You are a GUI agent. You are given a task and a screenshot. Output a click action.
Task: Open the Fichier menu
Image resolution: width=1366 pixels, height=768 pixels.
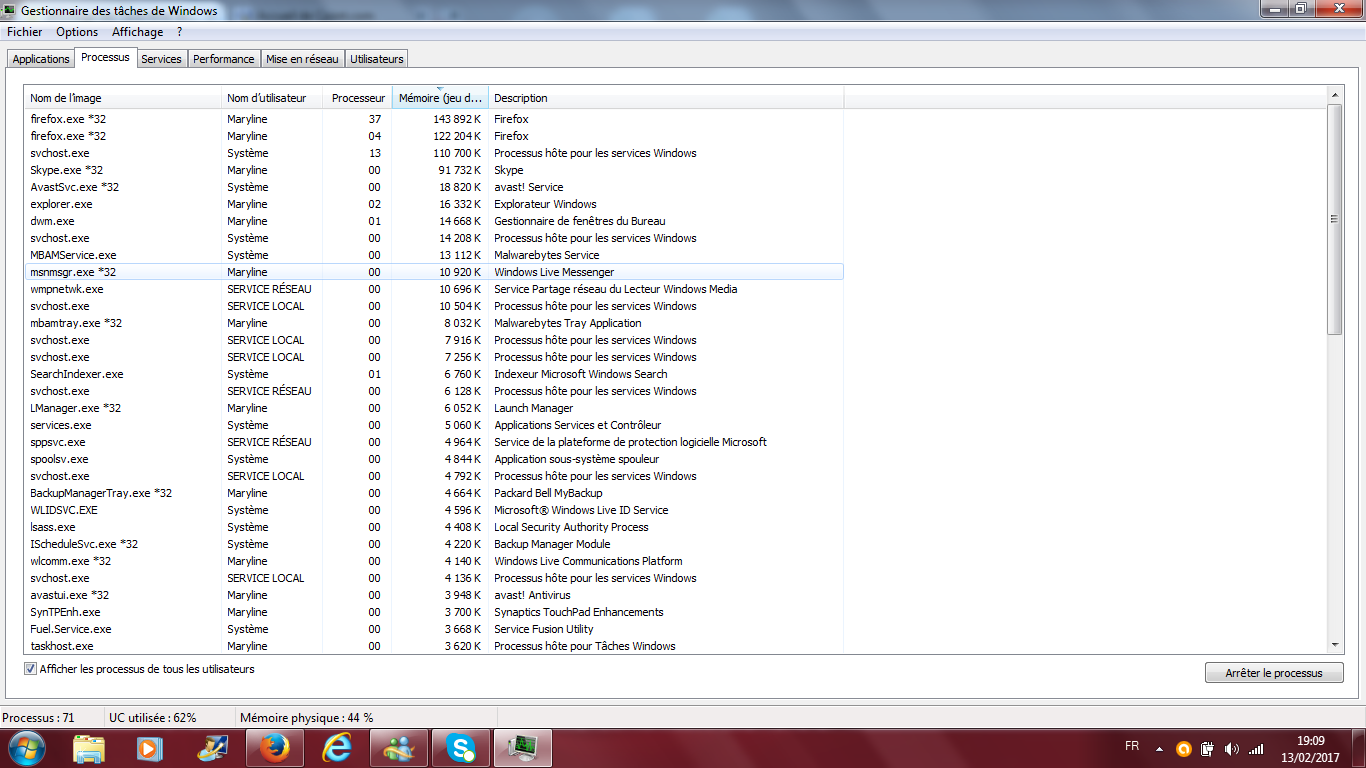25,32
